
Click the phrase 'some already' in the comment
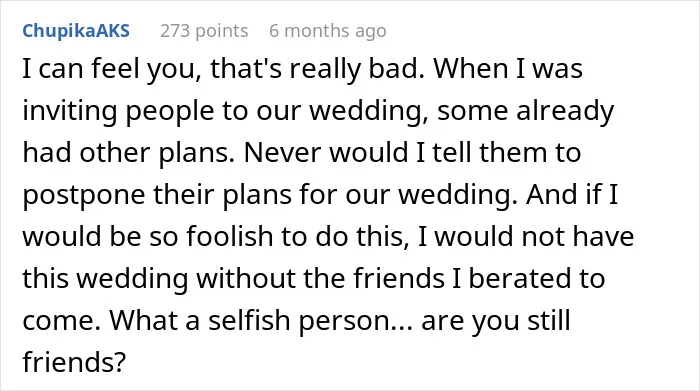(525, 111)
